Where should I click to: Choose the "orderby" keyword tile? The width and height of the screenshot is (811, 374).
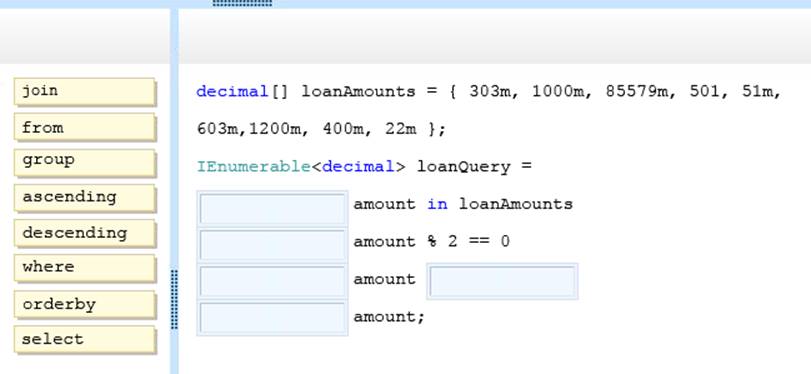pos(85,304)
